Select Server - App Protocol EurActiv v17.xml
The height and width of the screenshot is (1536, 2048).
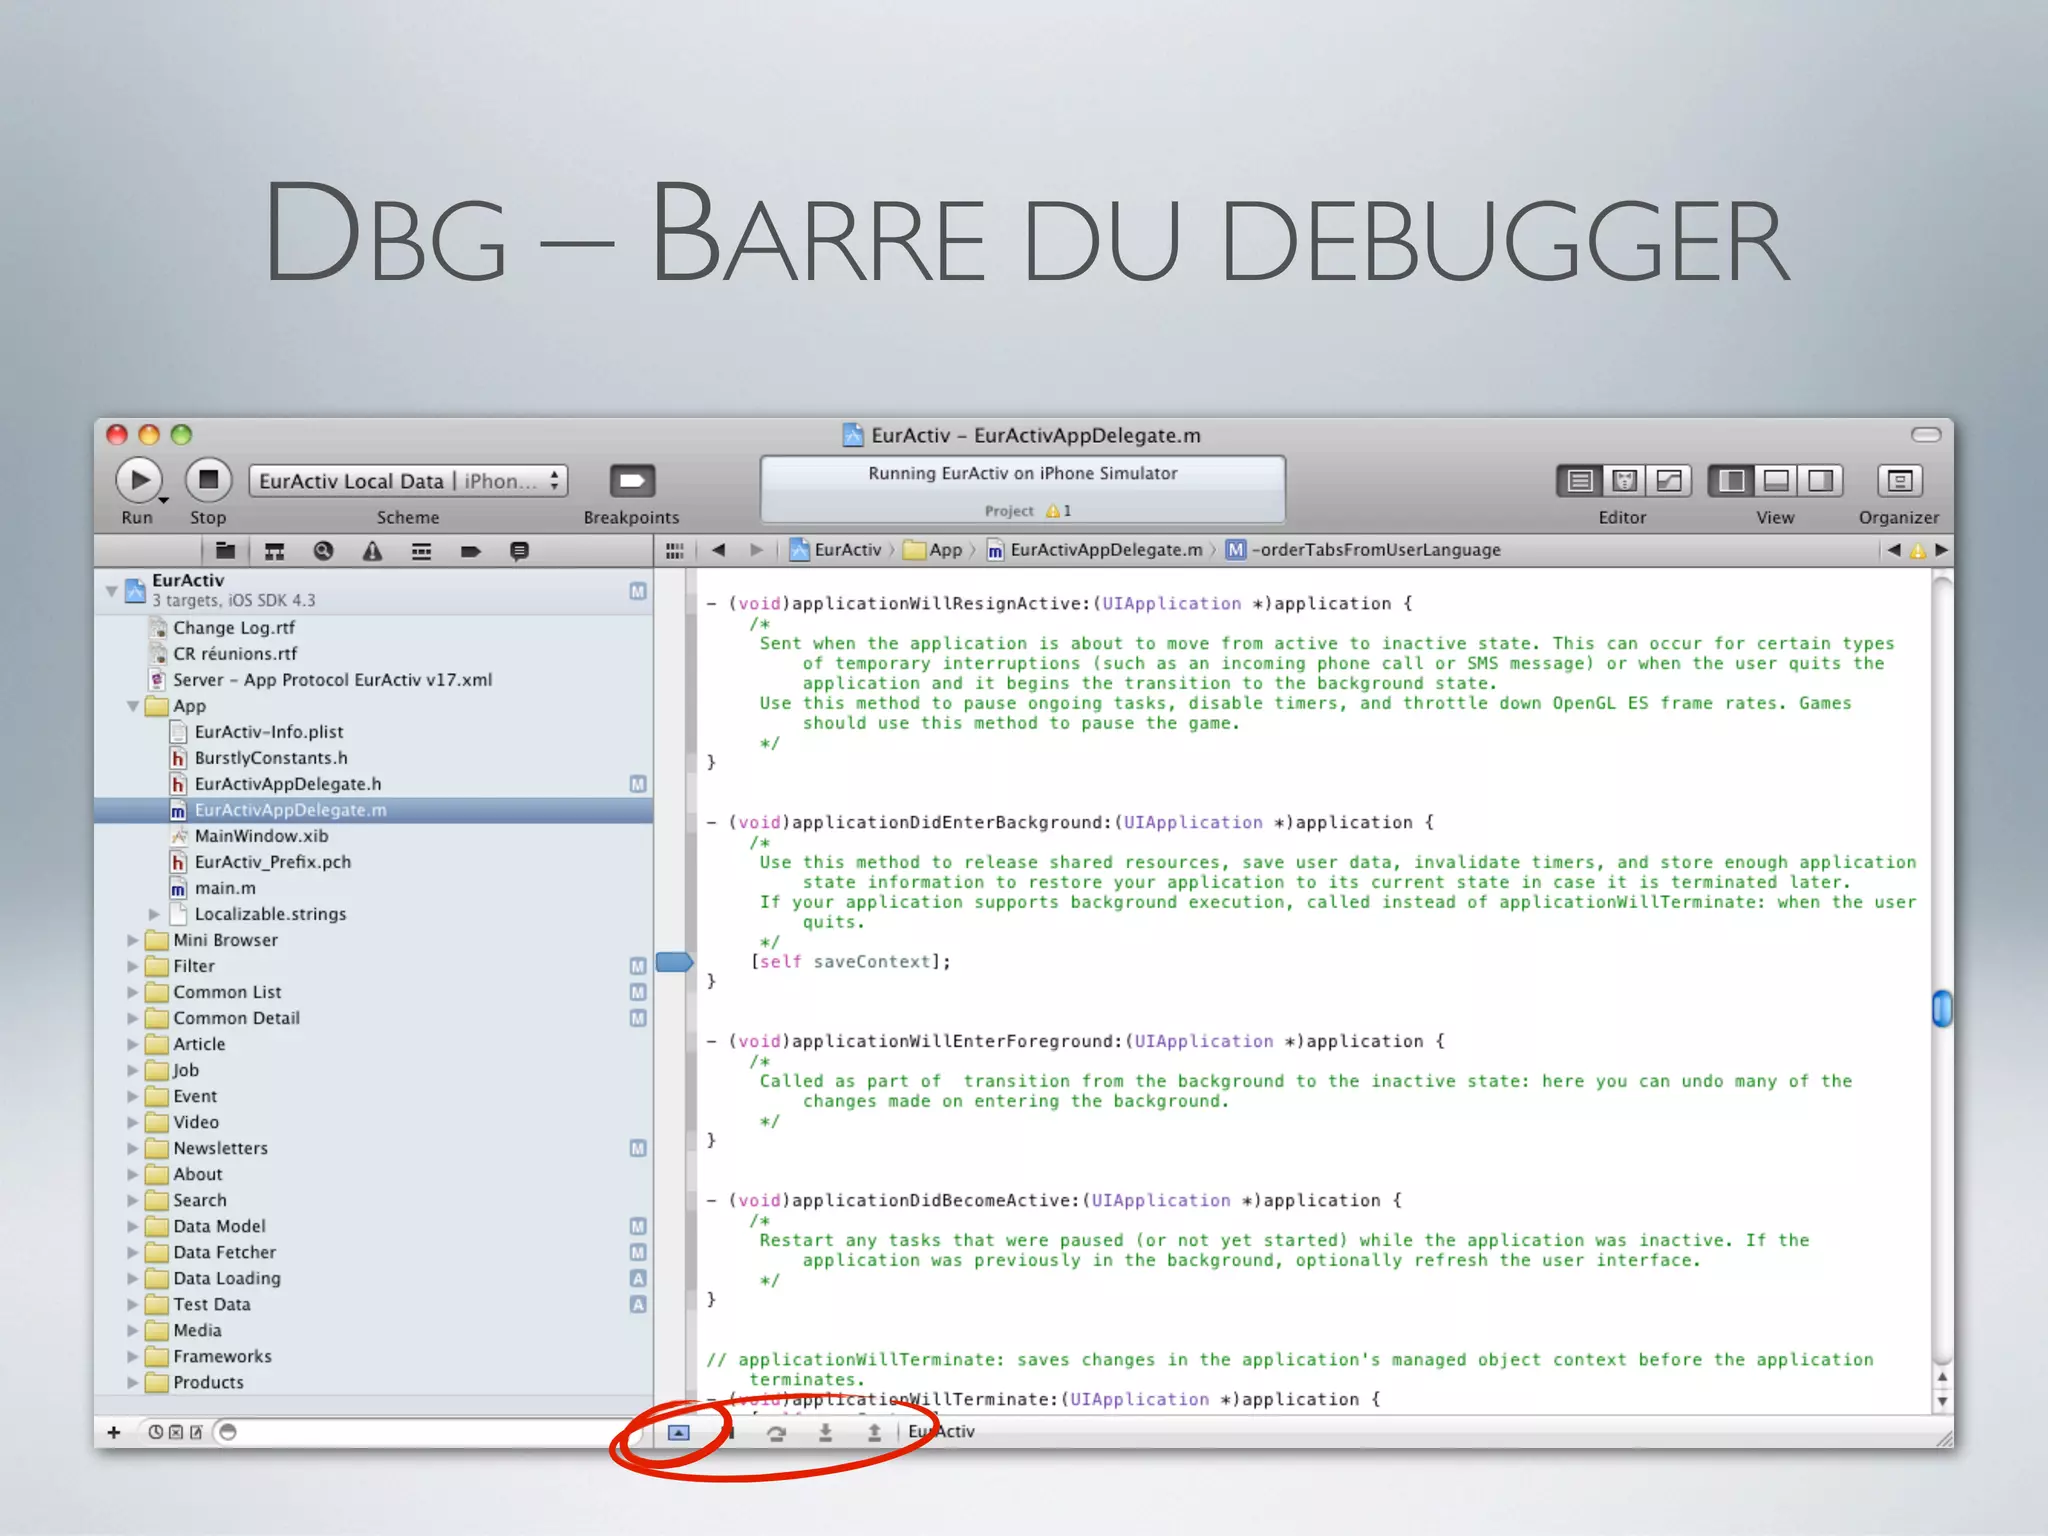click(x=373, y=680)
